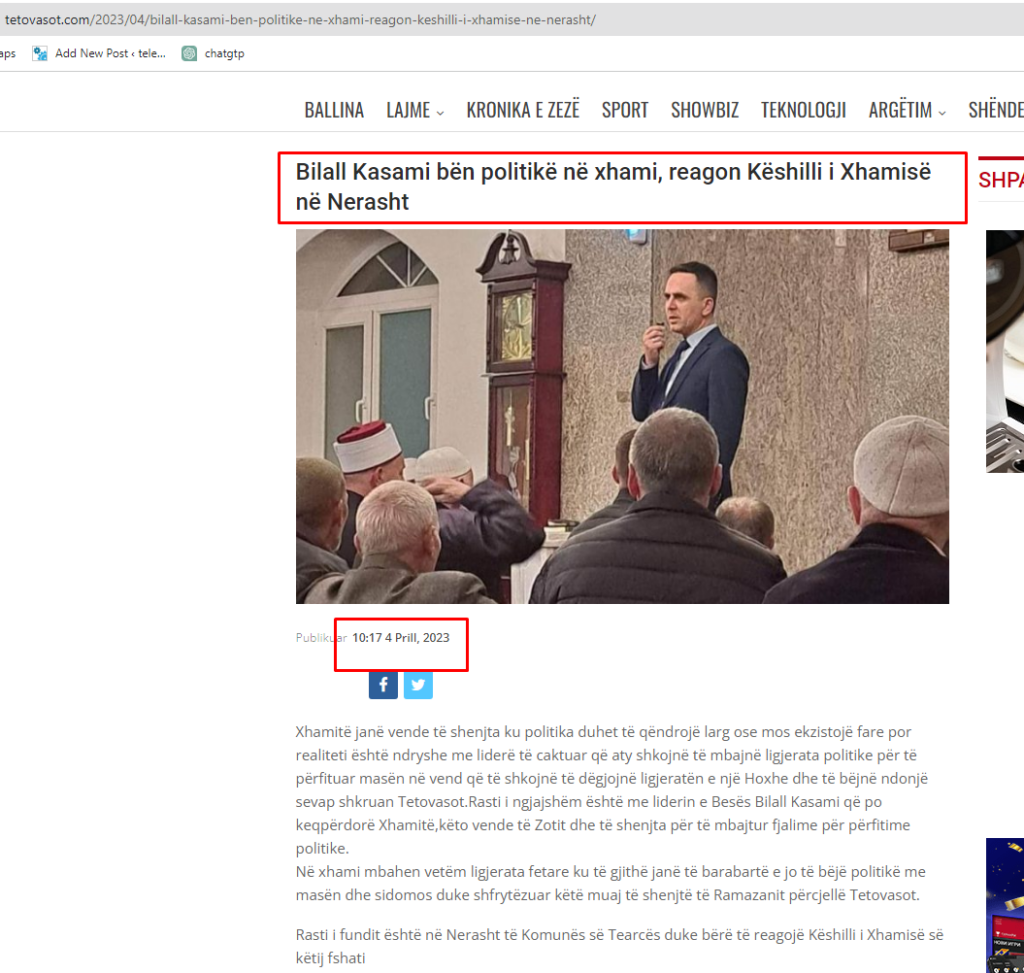Click the mosque speech article photo
Viewport: 1024px width, 973px height.
click(622, 416)
